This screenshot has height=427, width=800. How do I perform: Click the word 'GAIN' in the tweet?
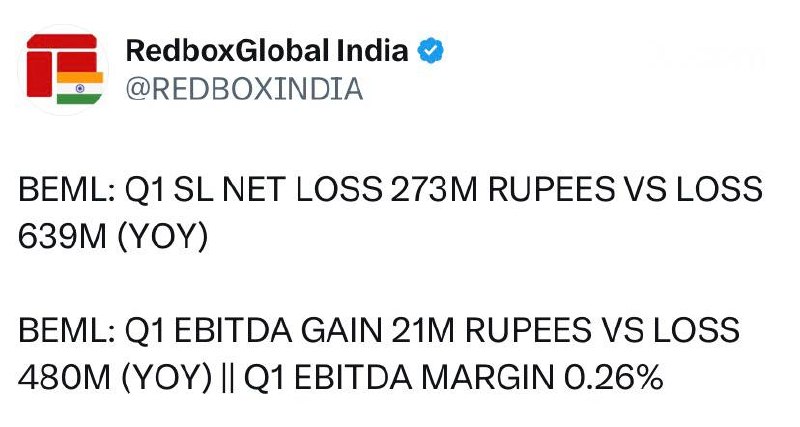click(341, 330)
